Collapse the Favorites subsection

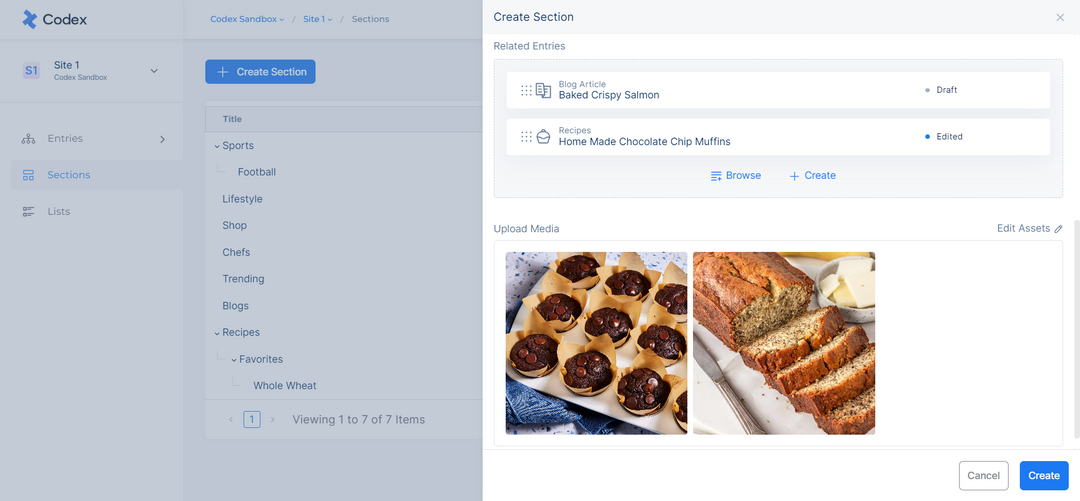pos(233,360)
